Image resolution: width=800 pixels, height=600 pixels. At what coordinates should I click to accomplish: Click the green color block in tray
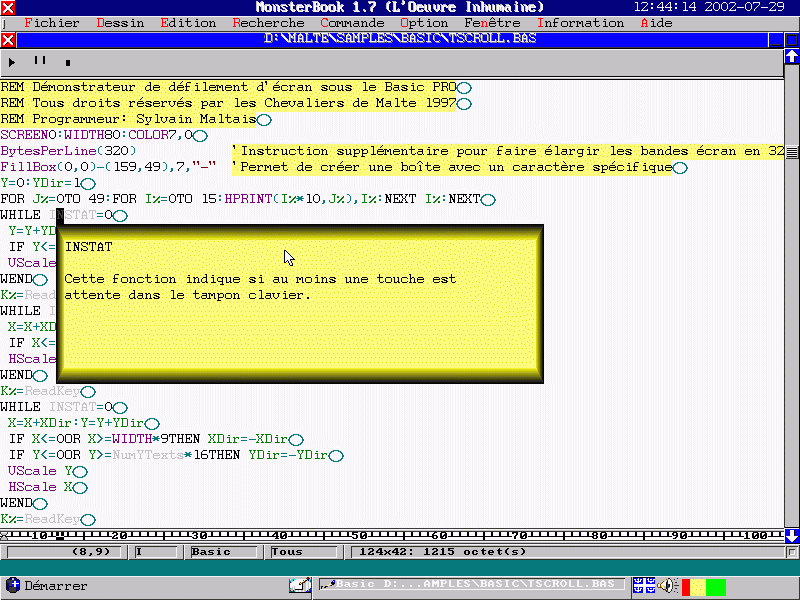pos(716,586)
